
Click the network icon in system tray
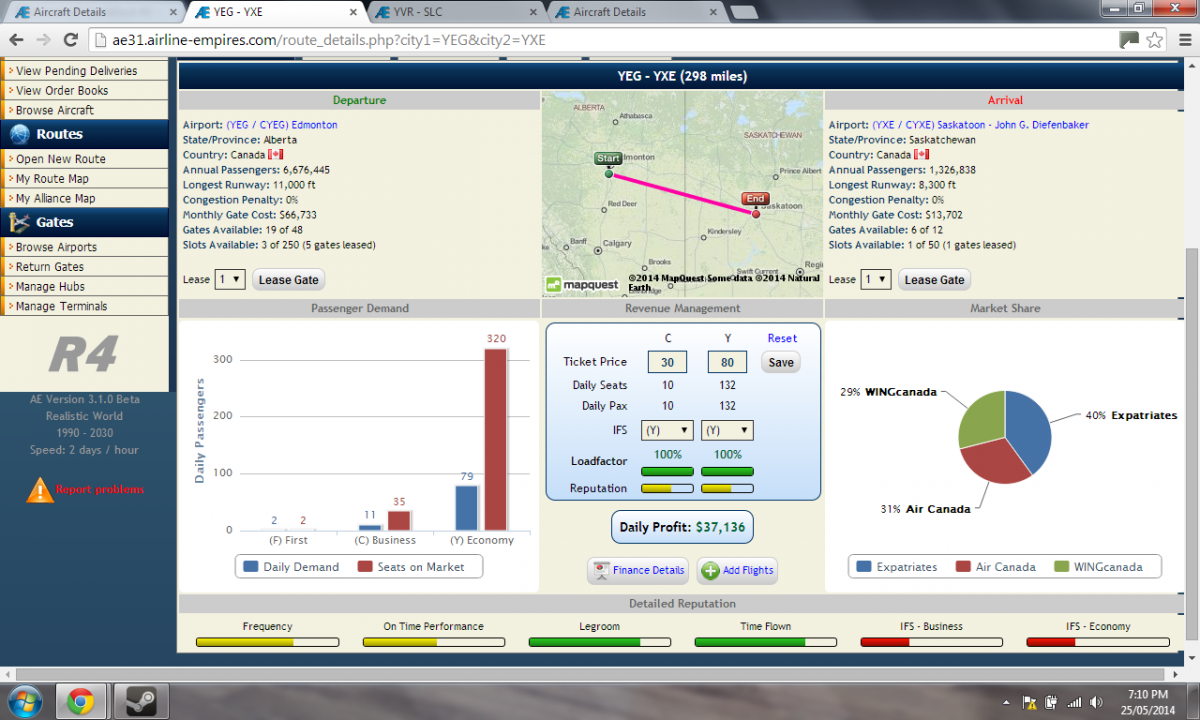[1073, 702]
